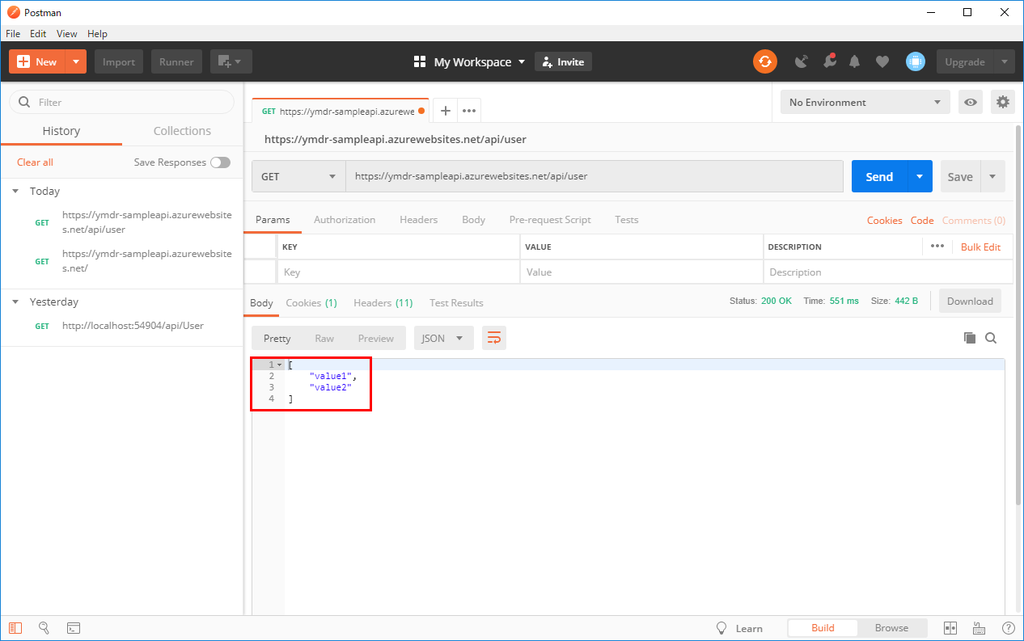This screenshot has width=1024, height=641.
Task: Select the Raw response view
Action: point(324,338)
